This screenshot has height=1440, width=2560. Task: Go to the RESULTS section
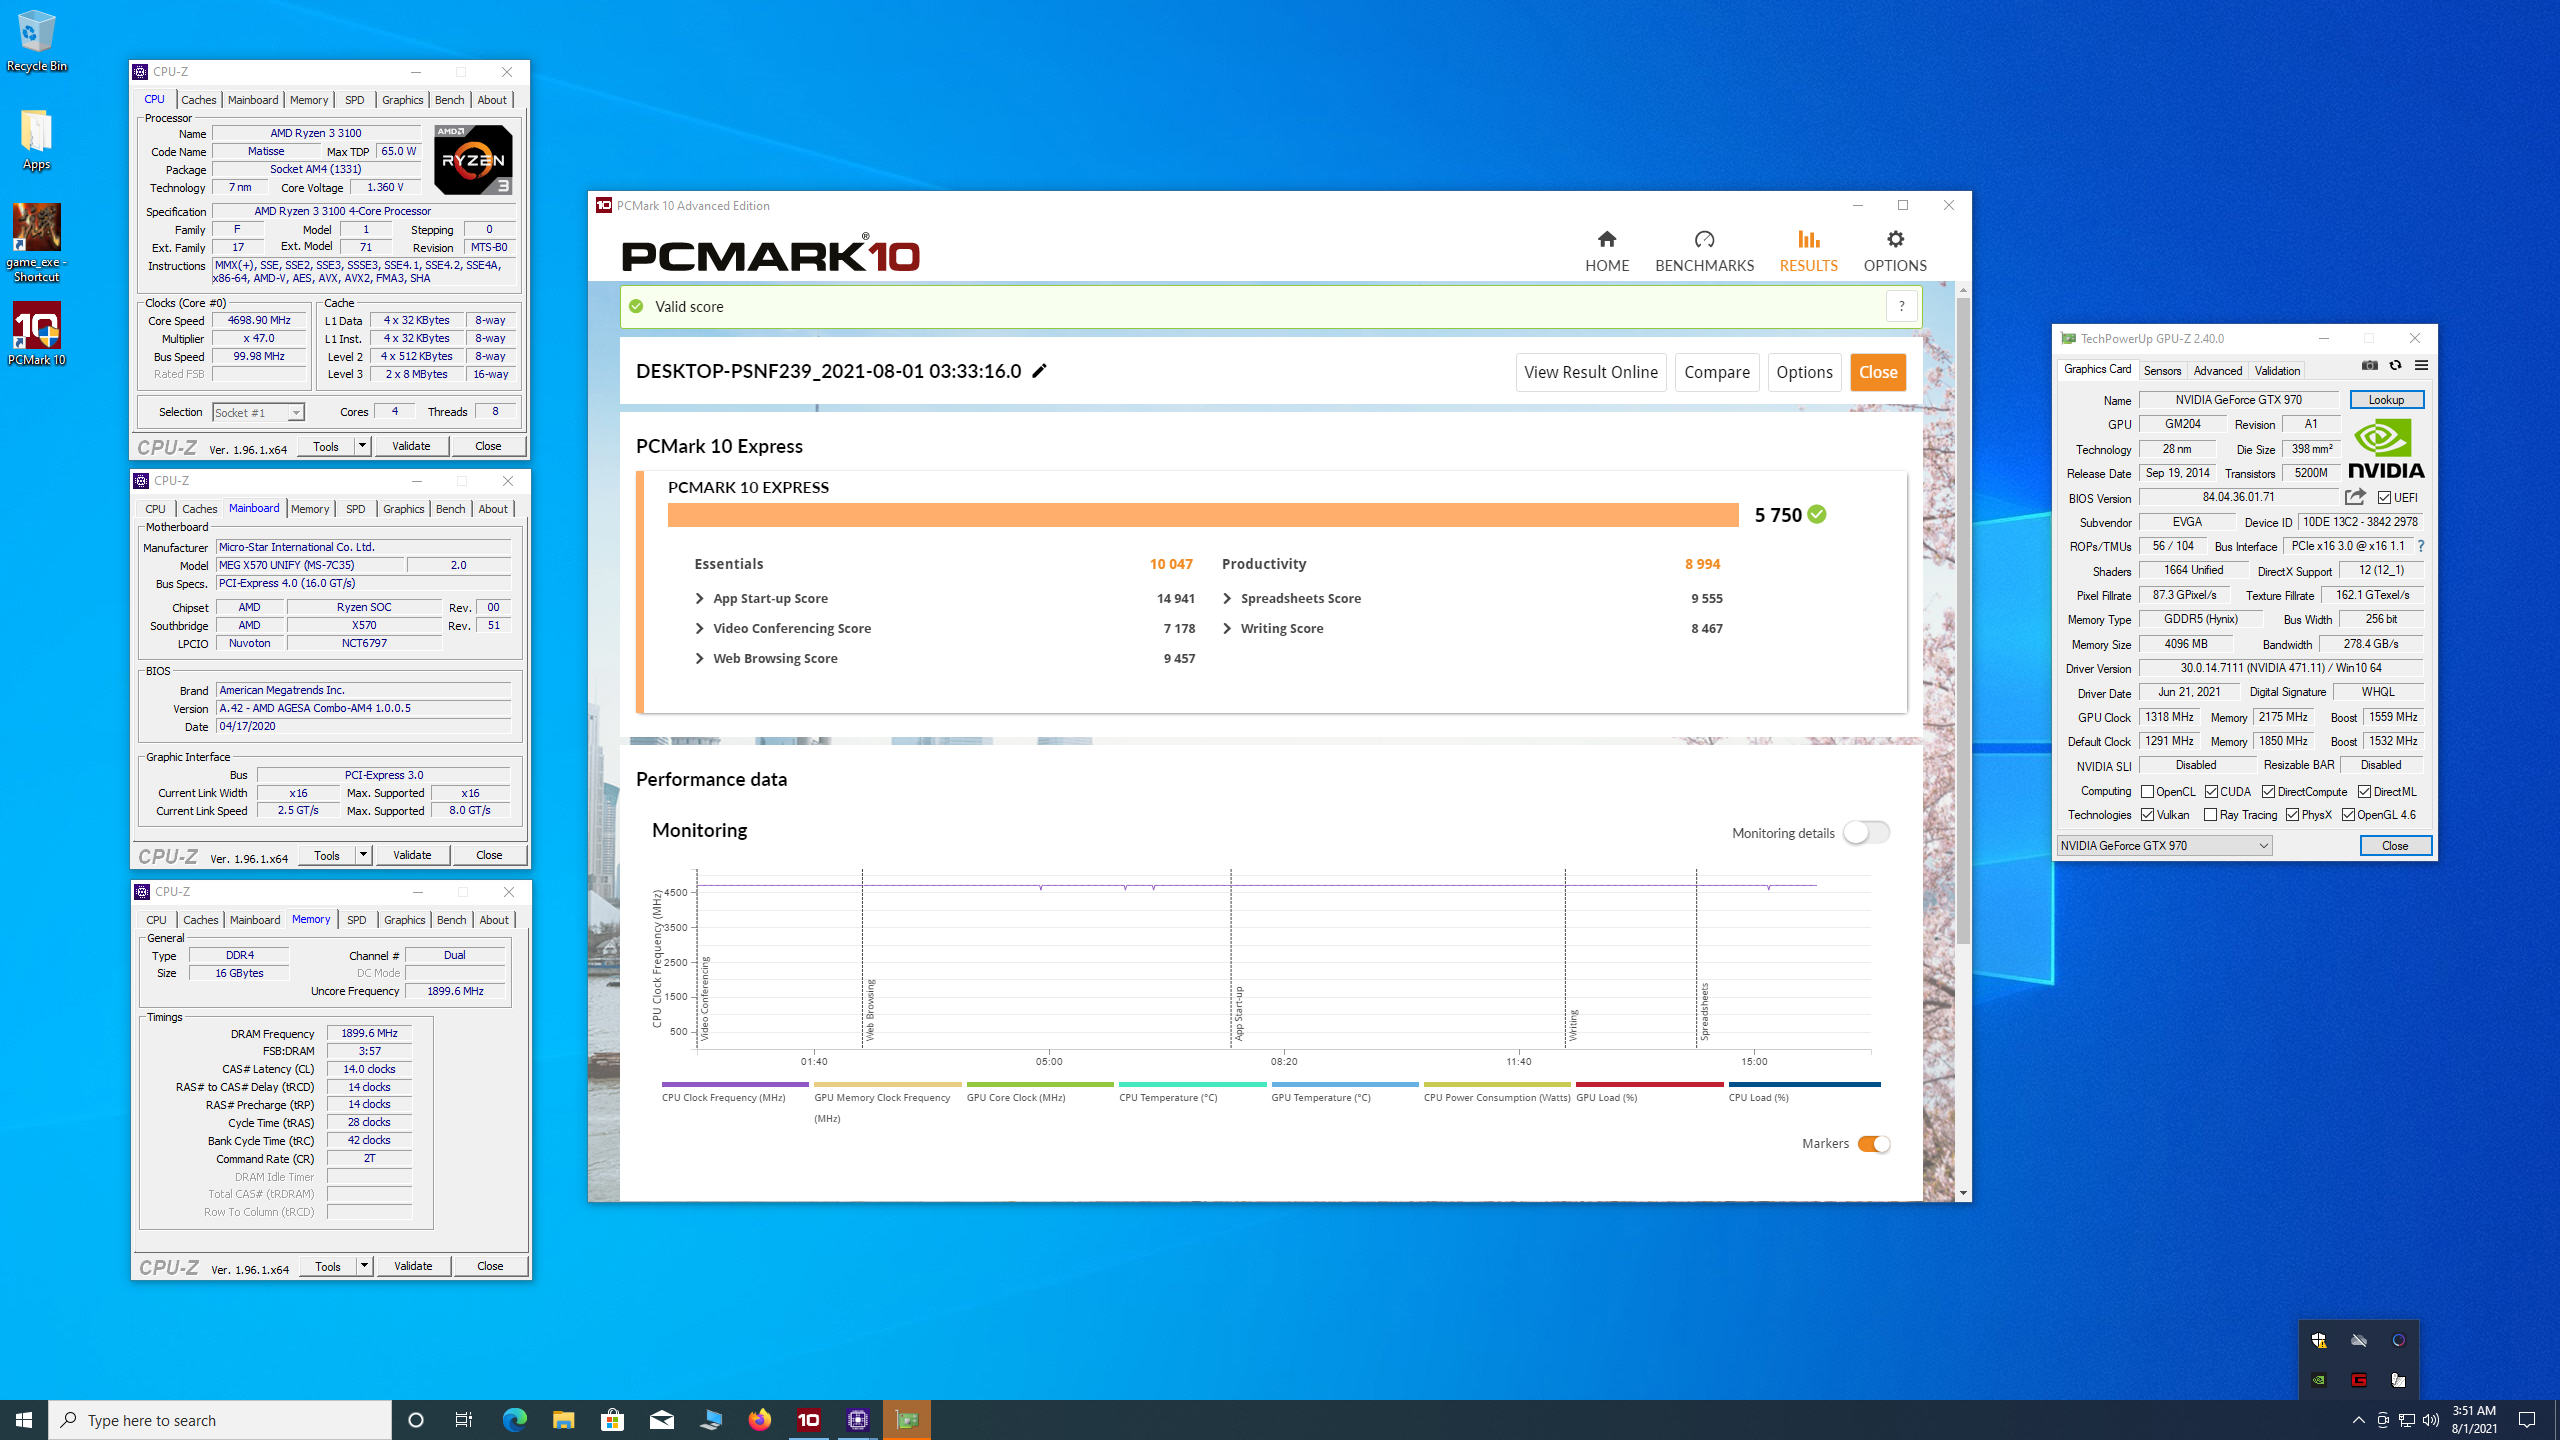click(1808, 251)
